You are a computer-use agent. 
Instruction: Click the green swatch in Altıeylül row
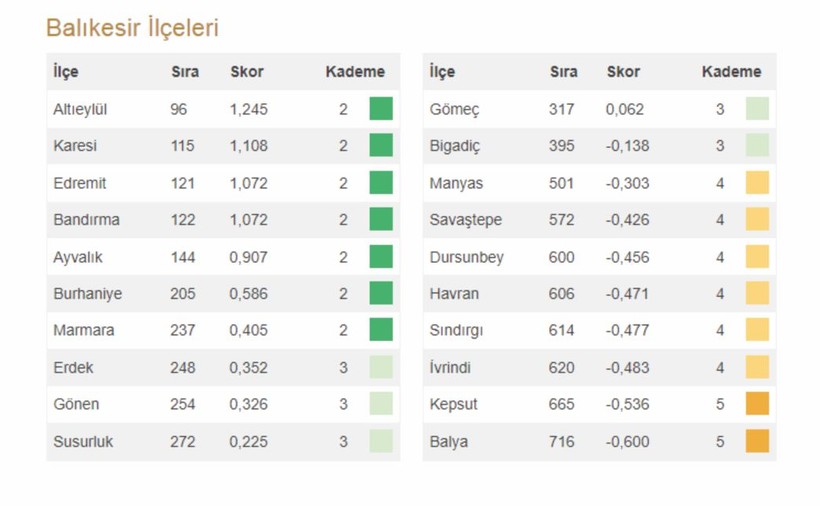pos(381,109)
